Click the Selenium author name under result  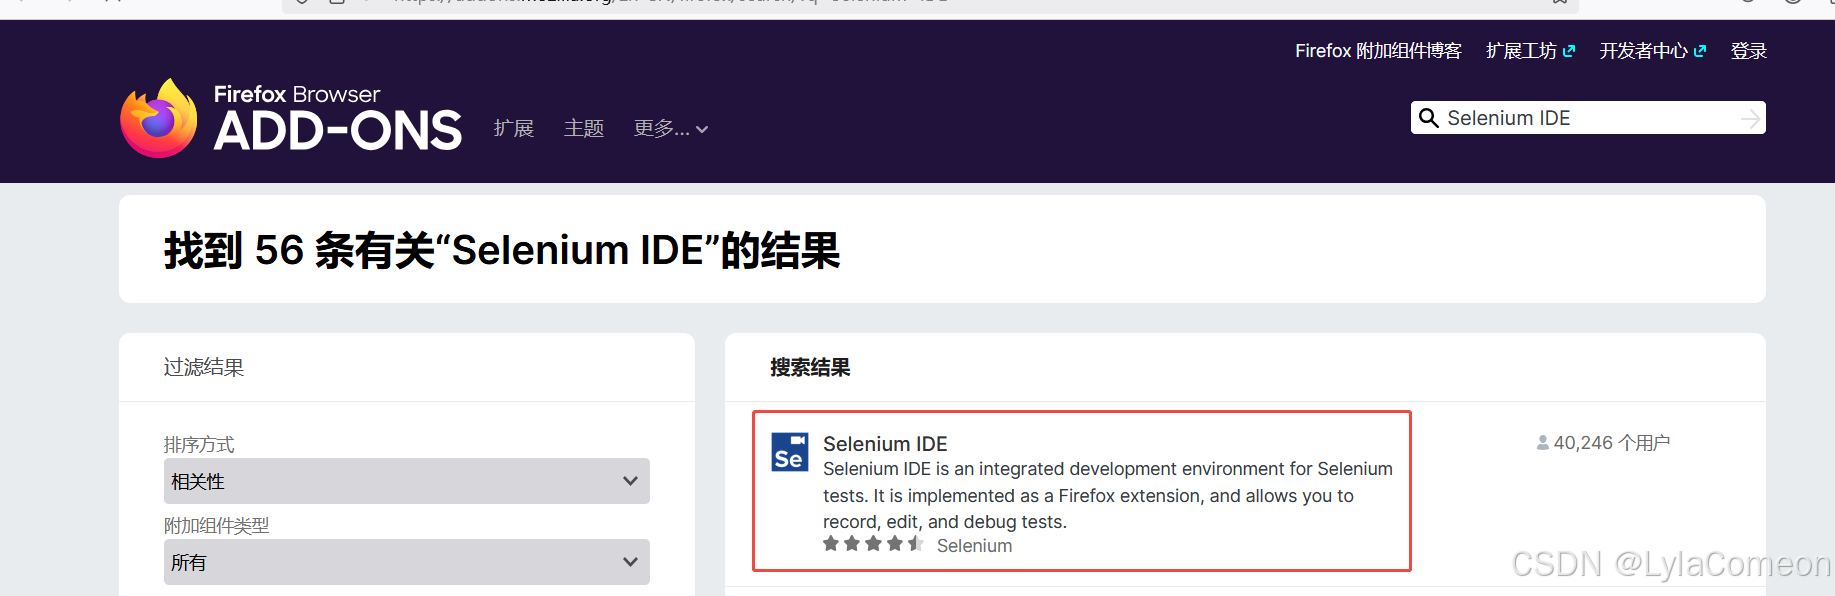click(974, 546)
